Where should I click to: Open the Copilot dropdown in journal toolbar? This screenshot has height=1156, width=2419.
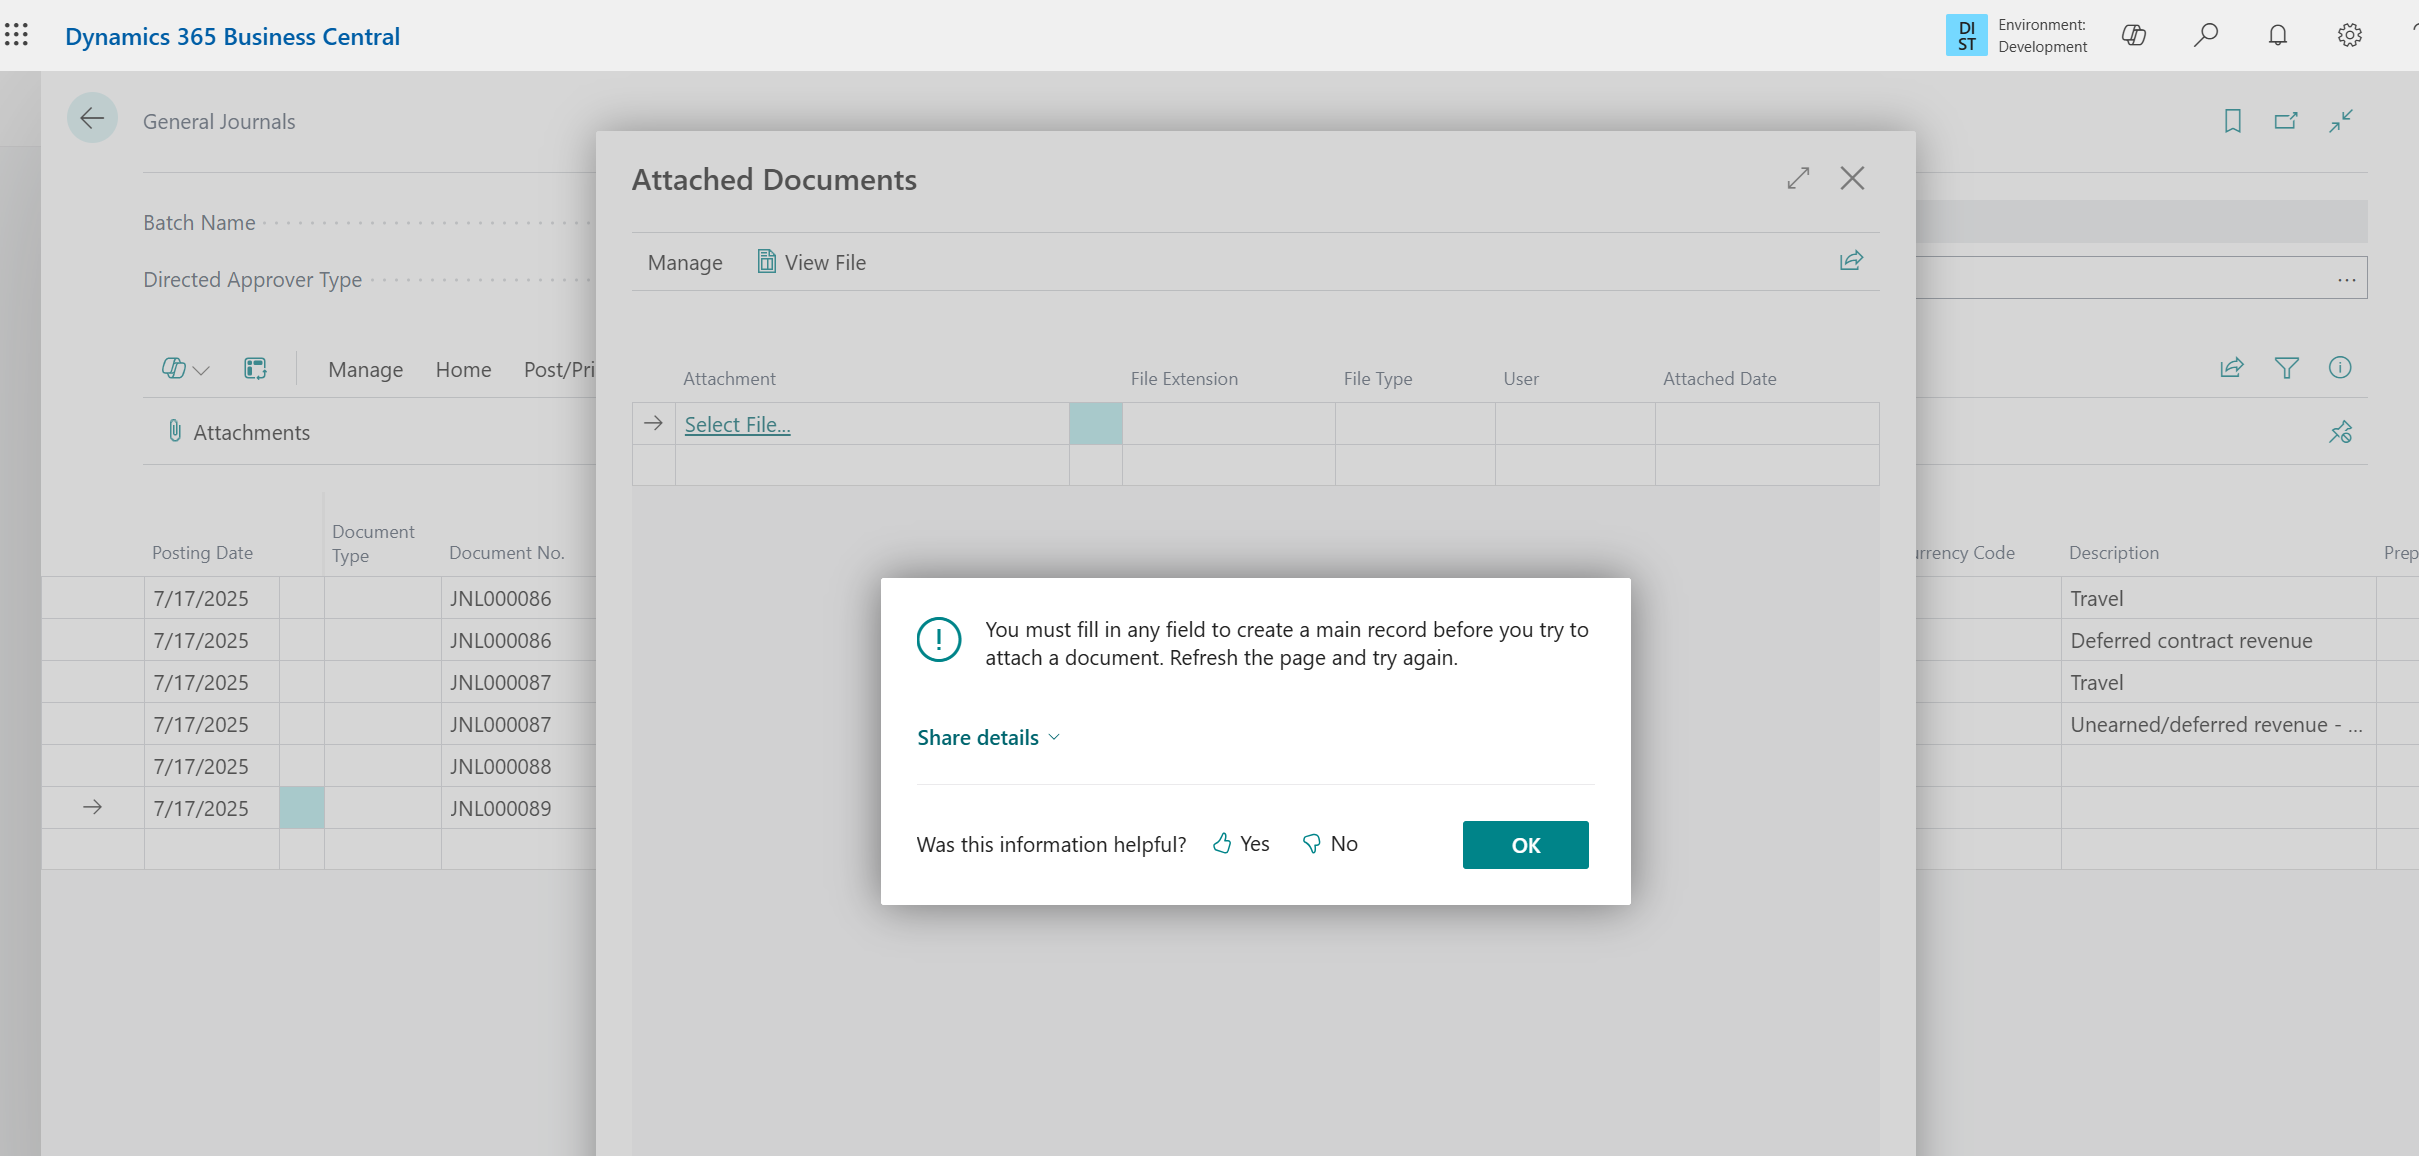point(185,369)
